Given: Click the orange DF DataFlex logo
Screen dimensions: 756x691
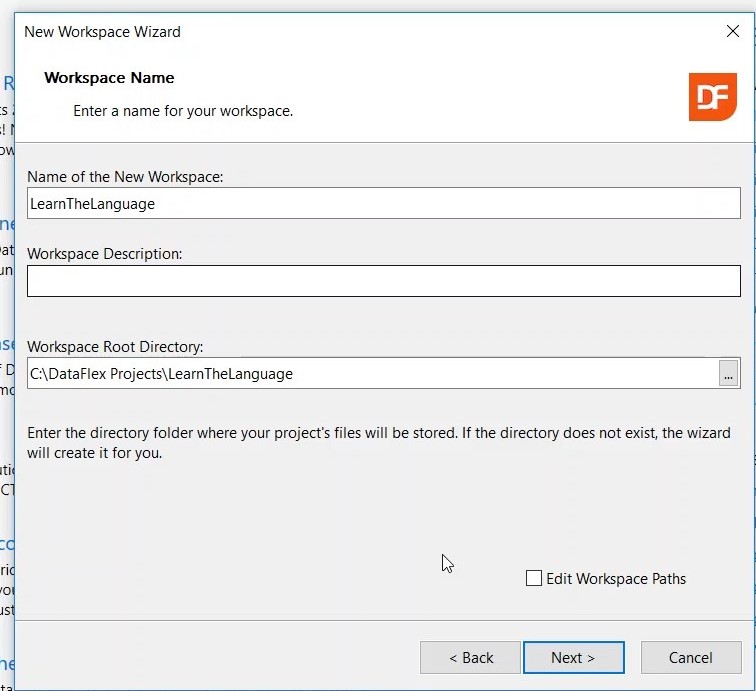Looking at the screenshot, I should [x=712, y=97].
